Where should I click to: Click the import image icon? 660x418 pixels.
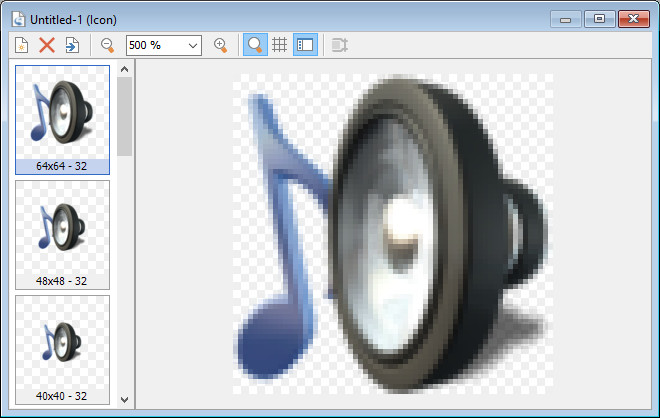72,45
